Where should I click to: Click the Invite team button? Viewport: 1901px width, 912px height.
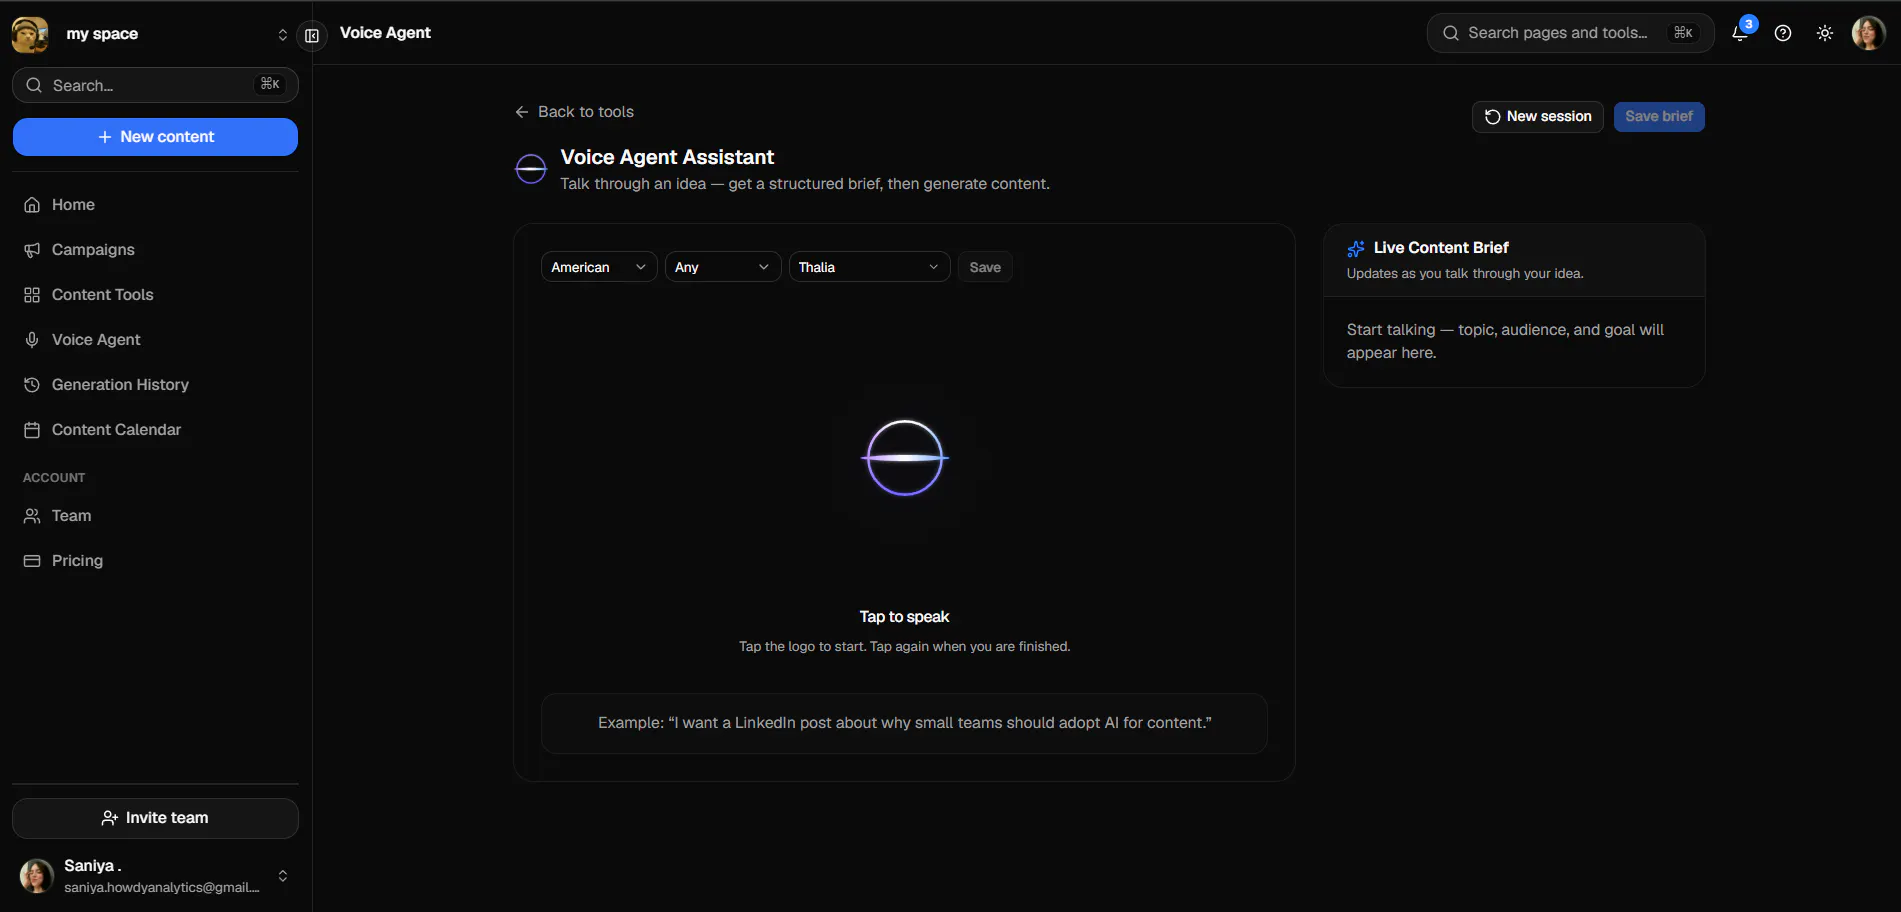[x=155, y=818]
